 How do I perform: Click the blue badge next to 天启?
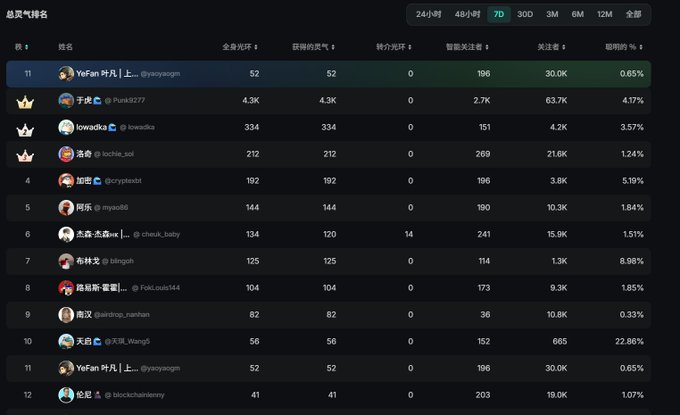pos(98,341)
